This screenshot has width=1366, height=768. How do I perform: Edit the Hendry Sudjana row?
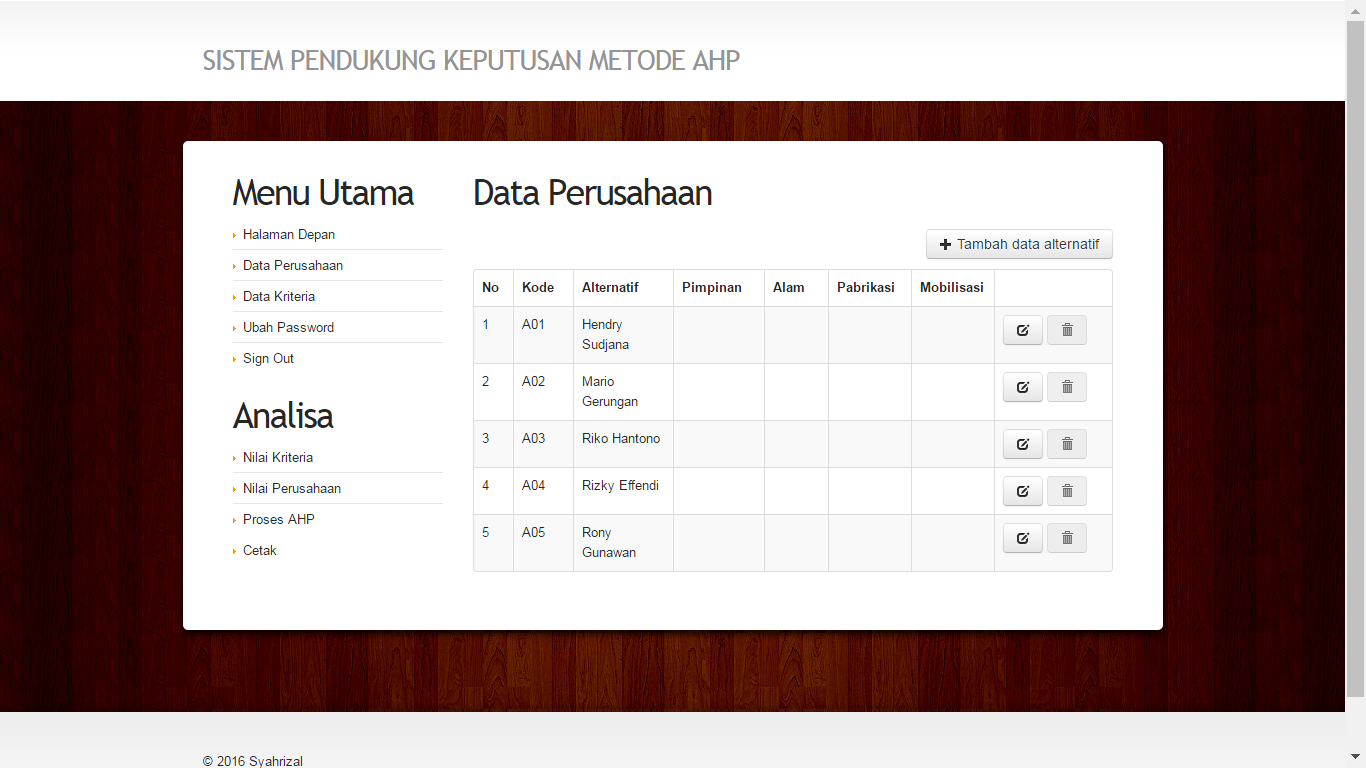pyautogui.click(x=1022, y=330)
